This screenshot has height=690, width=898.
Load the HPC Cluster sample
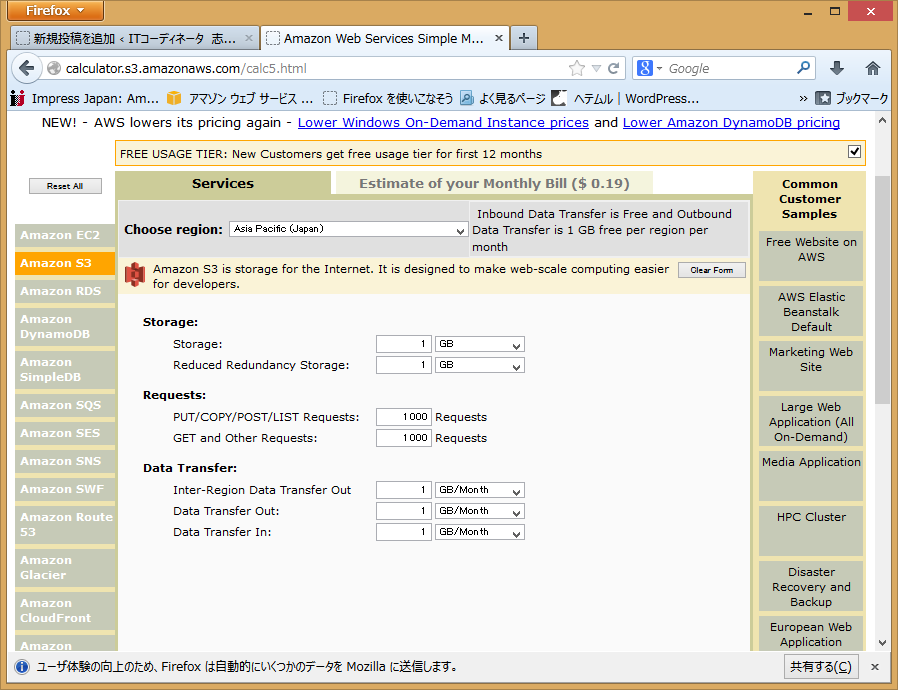pos(811,531)
